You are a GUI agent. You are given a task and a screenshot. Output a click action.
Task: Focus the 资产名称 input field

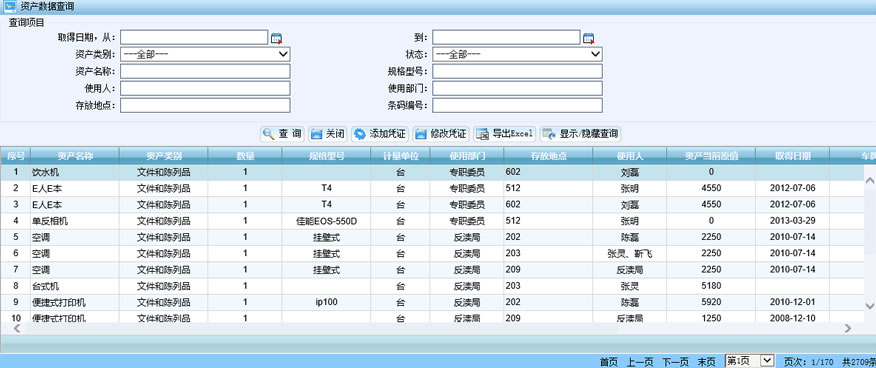coord(205,71)
